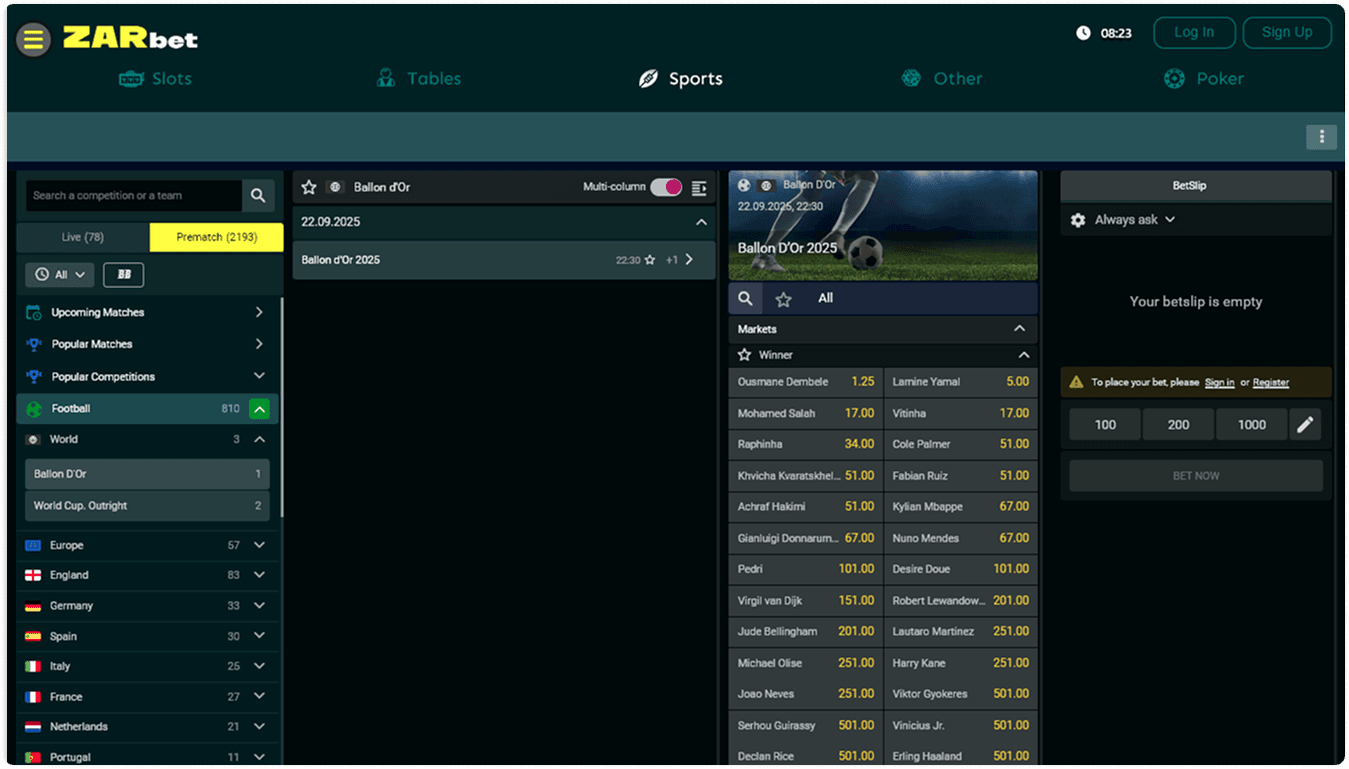Bet on Mohamed Salah at 17.00

click(x=806, y=413)
